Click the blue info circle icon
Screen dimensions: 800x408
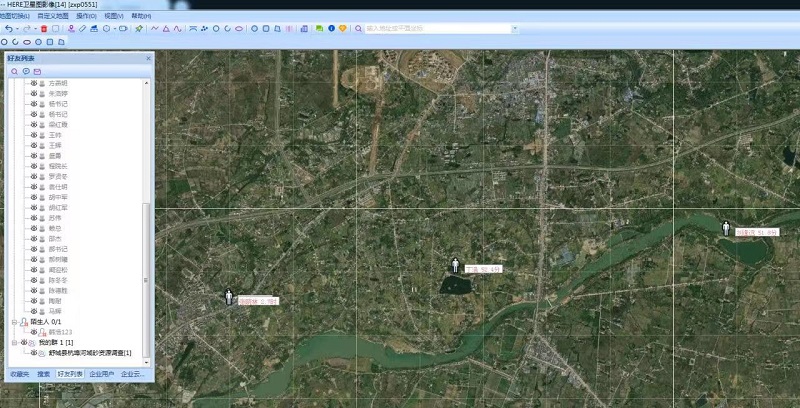tap(330, 29)
